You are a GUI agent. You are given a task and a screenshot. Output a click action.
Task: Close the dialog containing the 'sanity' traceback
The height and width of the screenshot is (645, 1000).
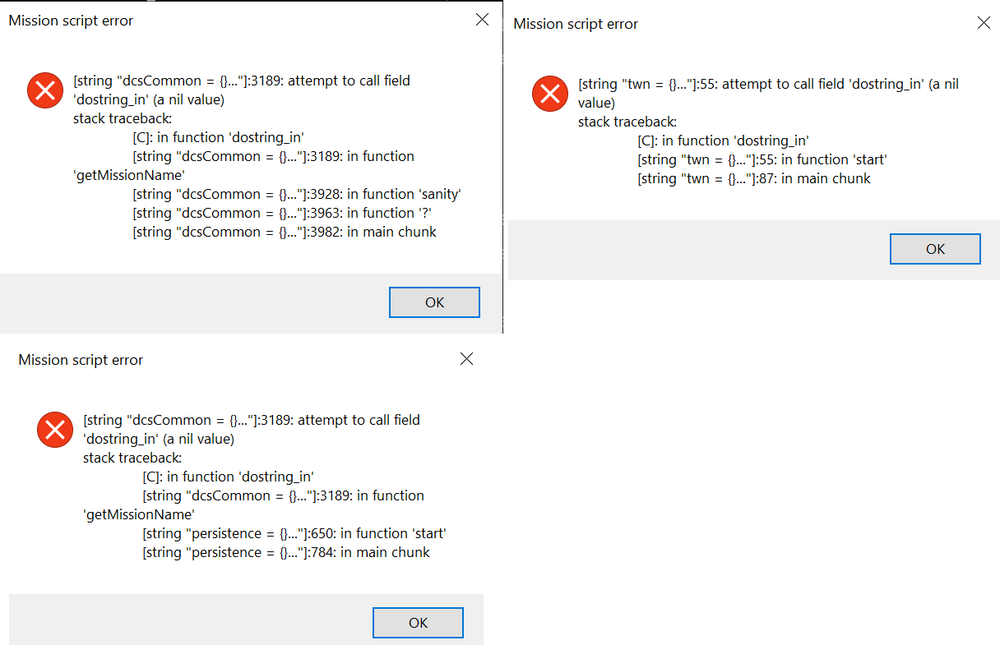(482, 20)
